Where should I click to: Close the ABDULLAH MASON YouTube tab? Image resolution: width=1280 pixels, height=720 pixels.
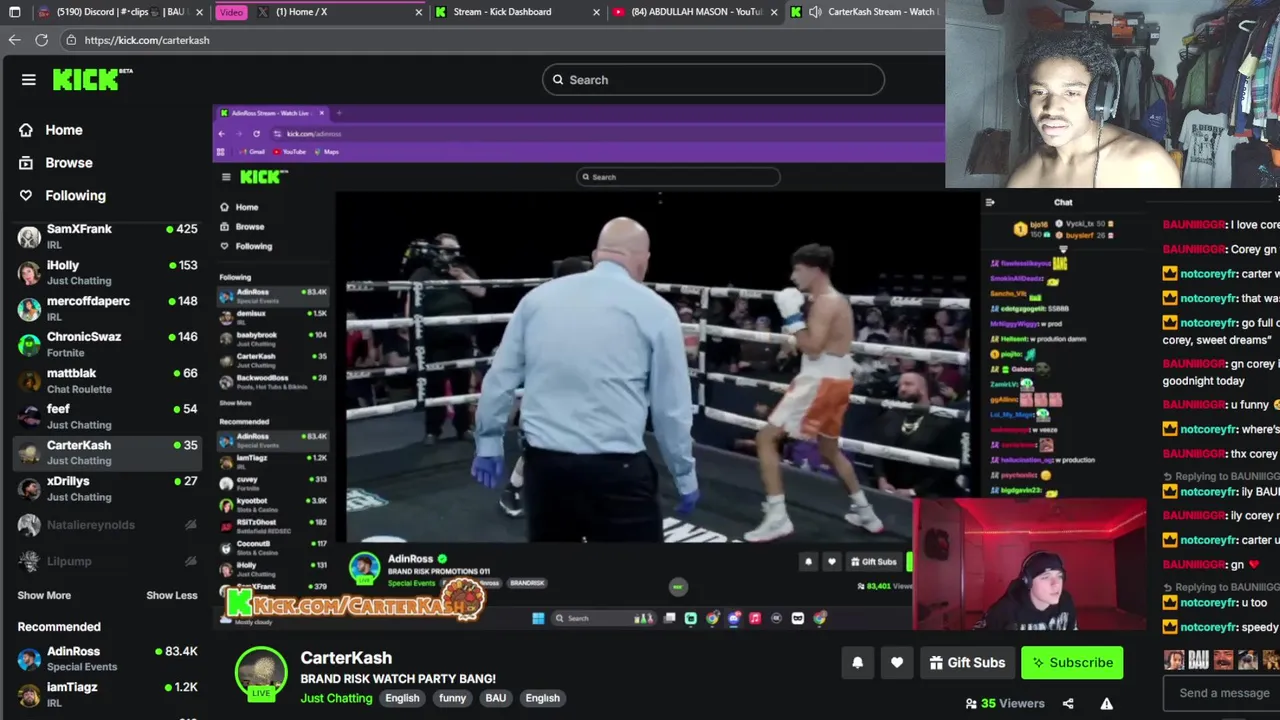coord(774,12)
